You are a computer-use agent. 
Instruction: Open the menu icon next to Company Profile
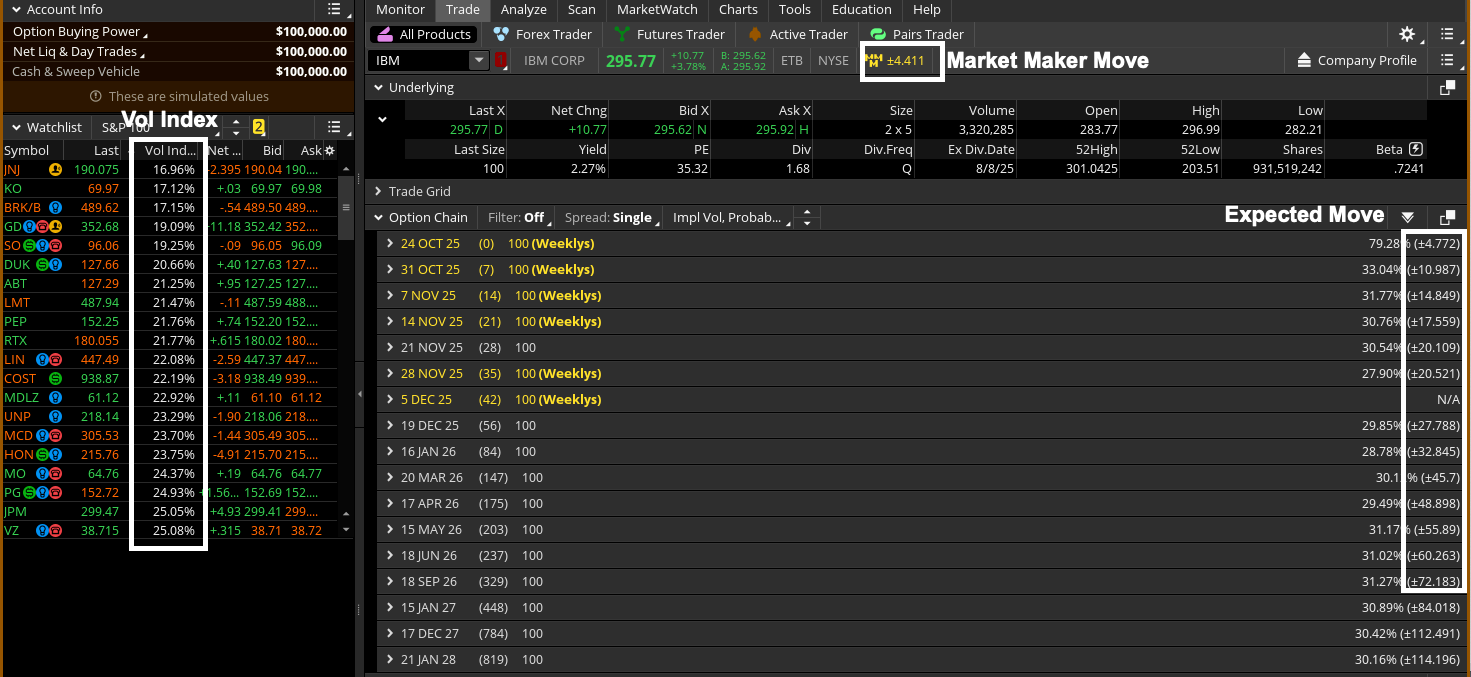[x=1447, y=61]
